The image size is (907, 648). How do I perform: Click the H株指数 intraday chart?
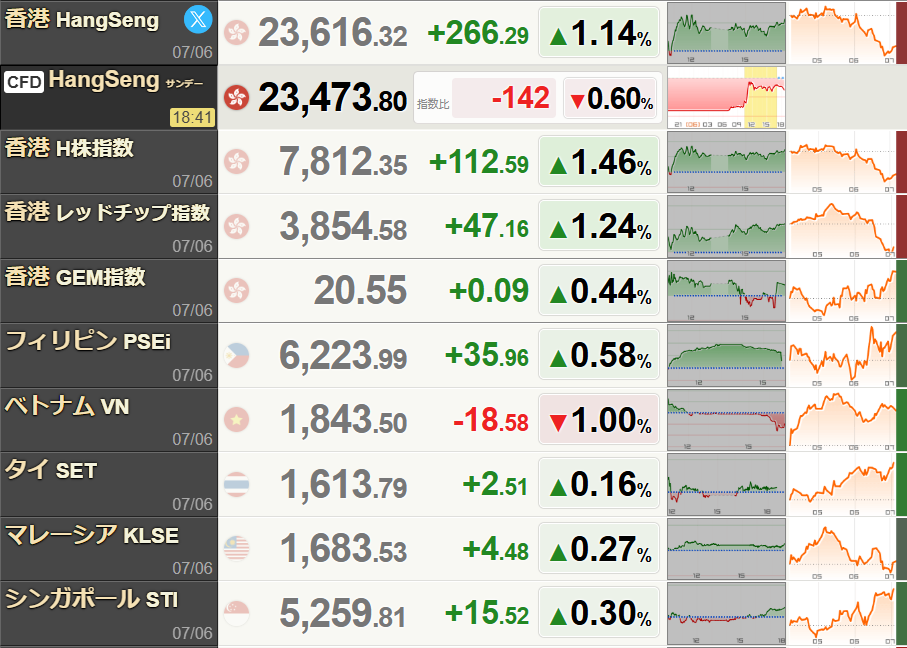(727, 162)
